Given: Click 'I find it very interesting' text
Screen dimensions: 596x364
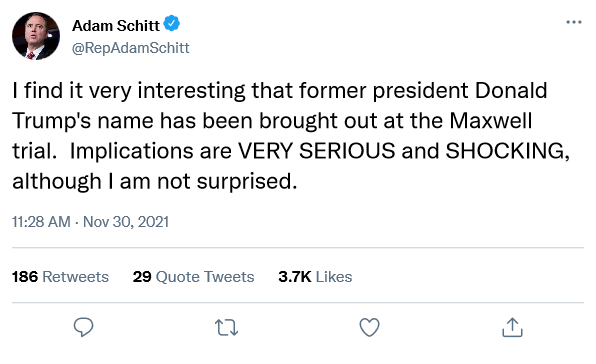Looking at the screenshot, I should 129,91.
